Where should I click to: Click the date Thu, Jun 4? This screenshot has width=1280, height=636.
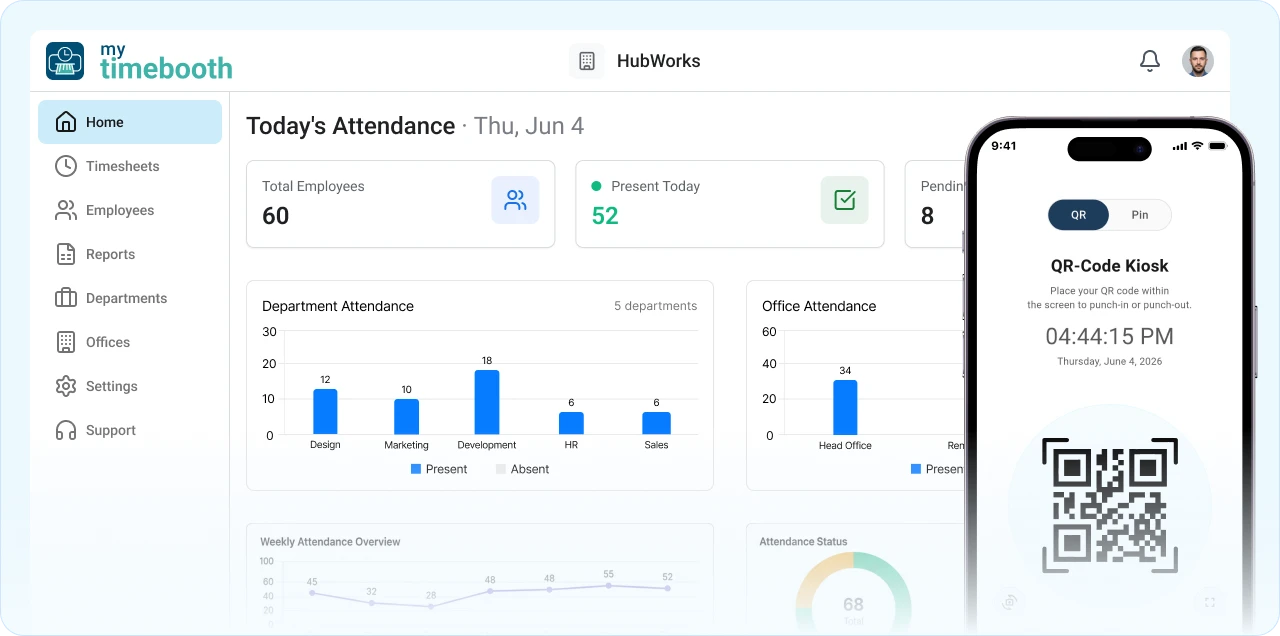pyautogui.click(x=529, y=126)
